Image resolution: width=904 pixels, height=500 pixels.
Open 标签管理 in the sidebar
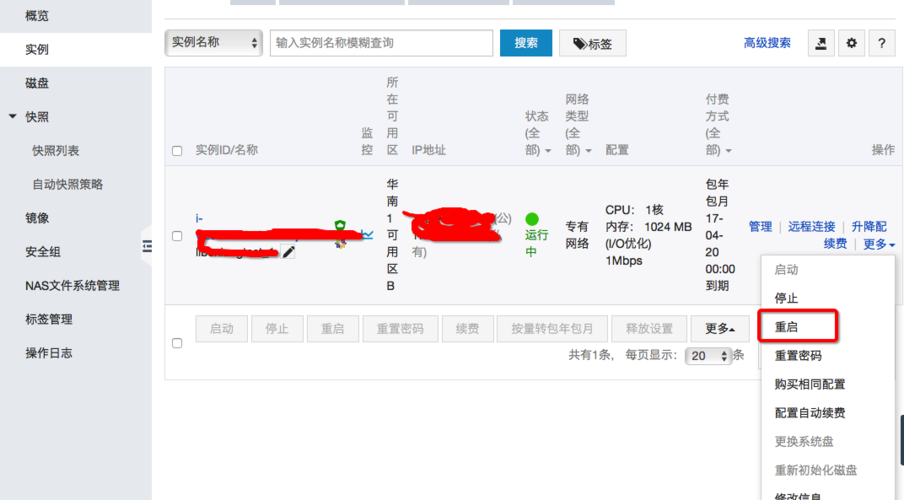[x=48, y=319]
